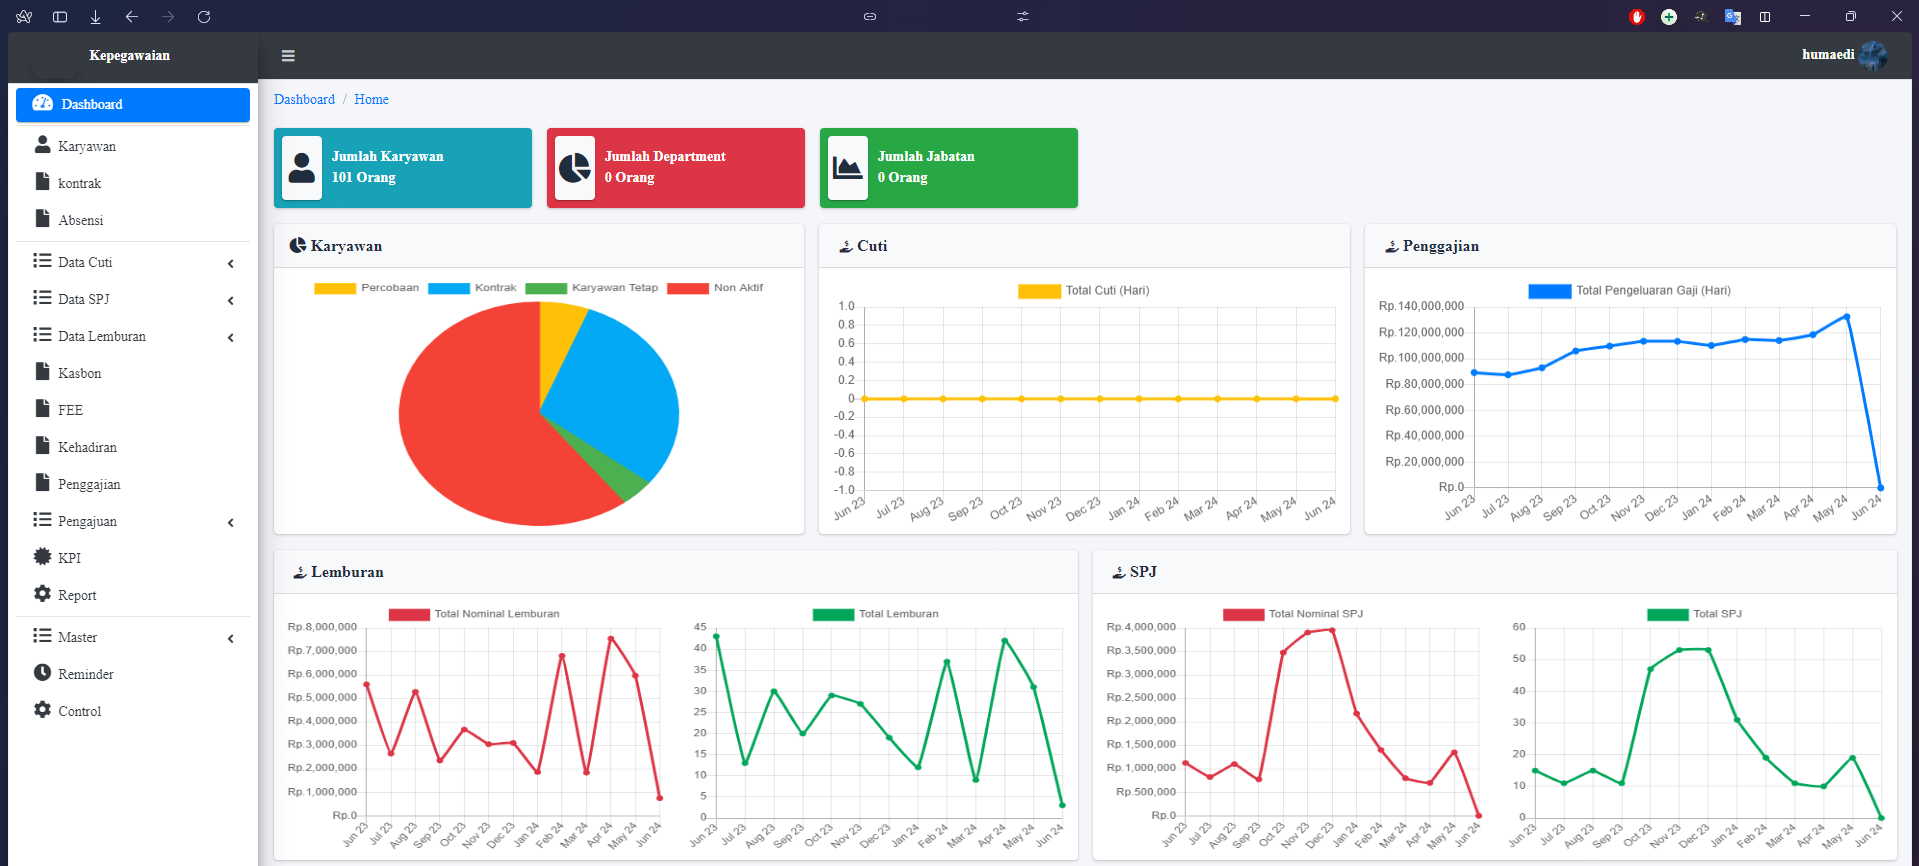The width and height of the screenshot is (1919, 866).
Task: Click the browser downloads icon
Action: [x=96, y=16]
